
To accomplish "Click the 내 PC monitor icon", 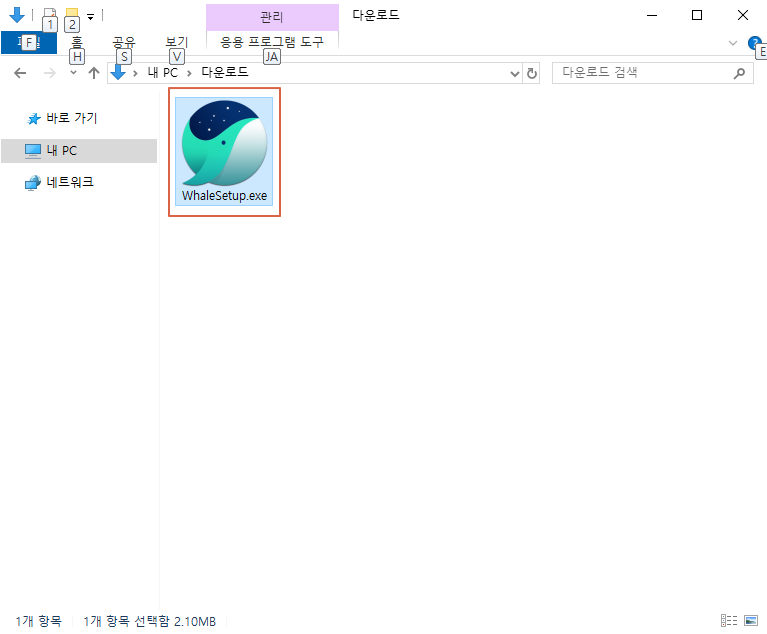I will pos(33,151).
